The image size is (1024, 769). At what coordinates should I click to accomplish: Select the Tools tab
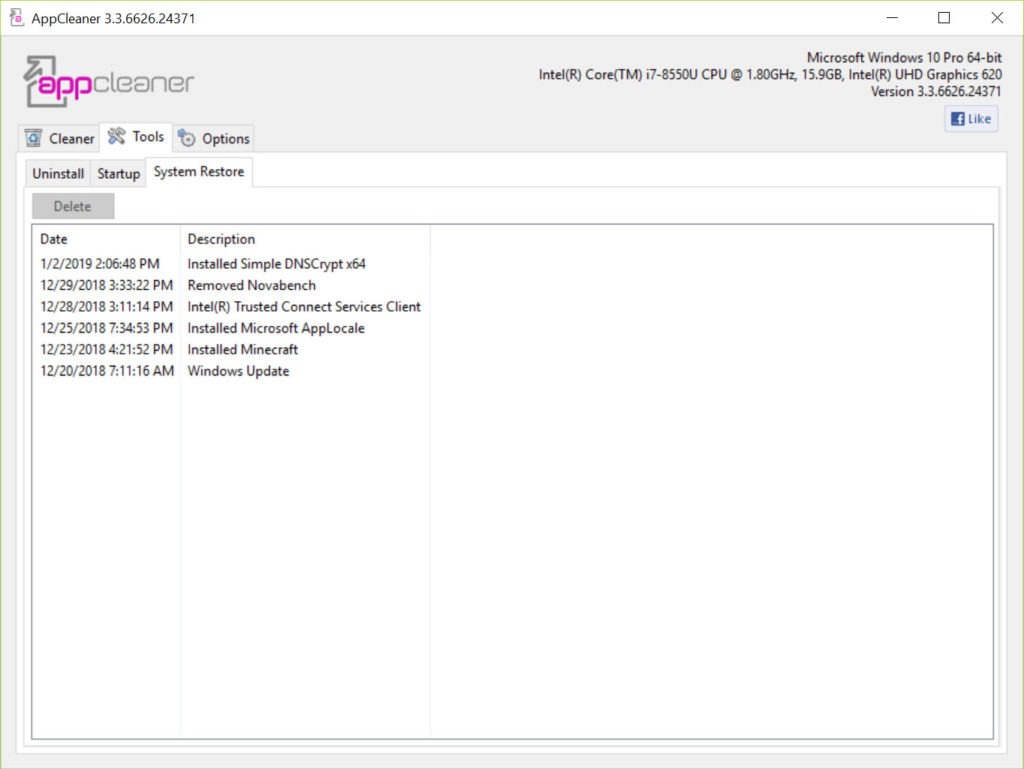136,136
